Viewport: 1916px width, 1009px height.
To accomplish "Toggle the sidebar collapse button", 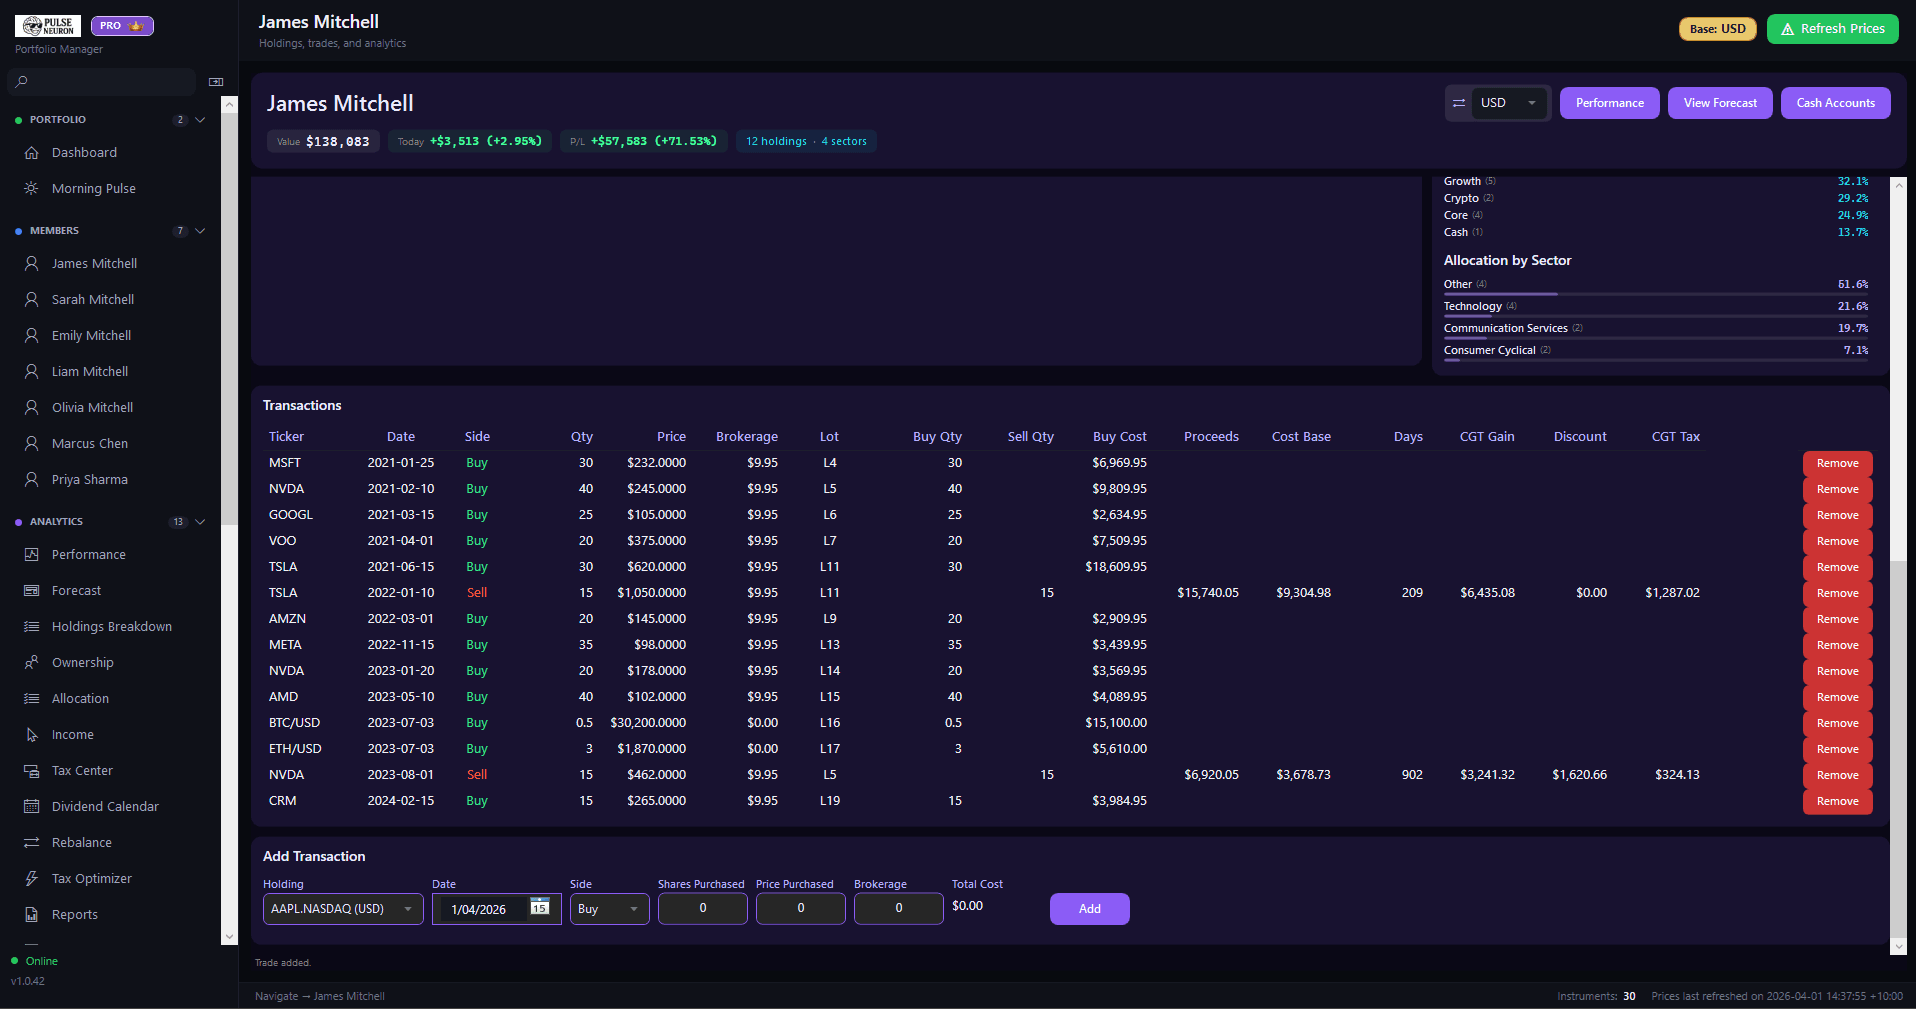I will click(x=216, y=82).
